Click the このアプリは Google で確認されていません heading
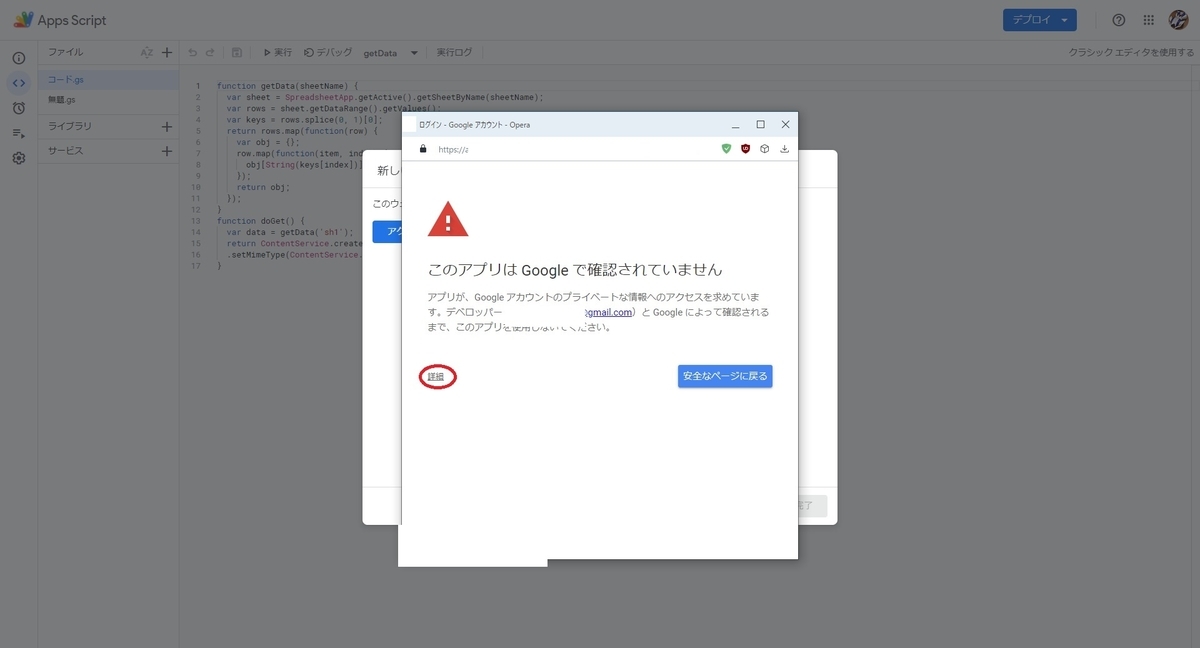This screenshot has height=648, width=1200. (575, 270)
